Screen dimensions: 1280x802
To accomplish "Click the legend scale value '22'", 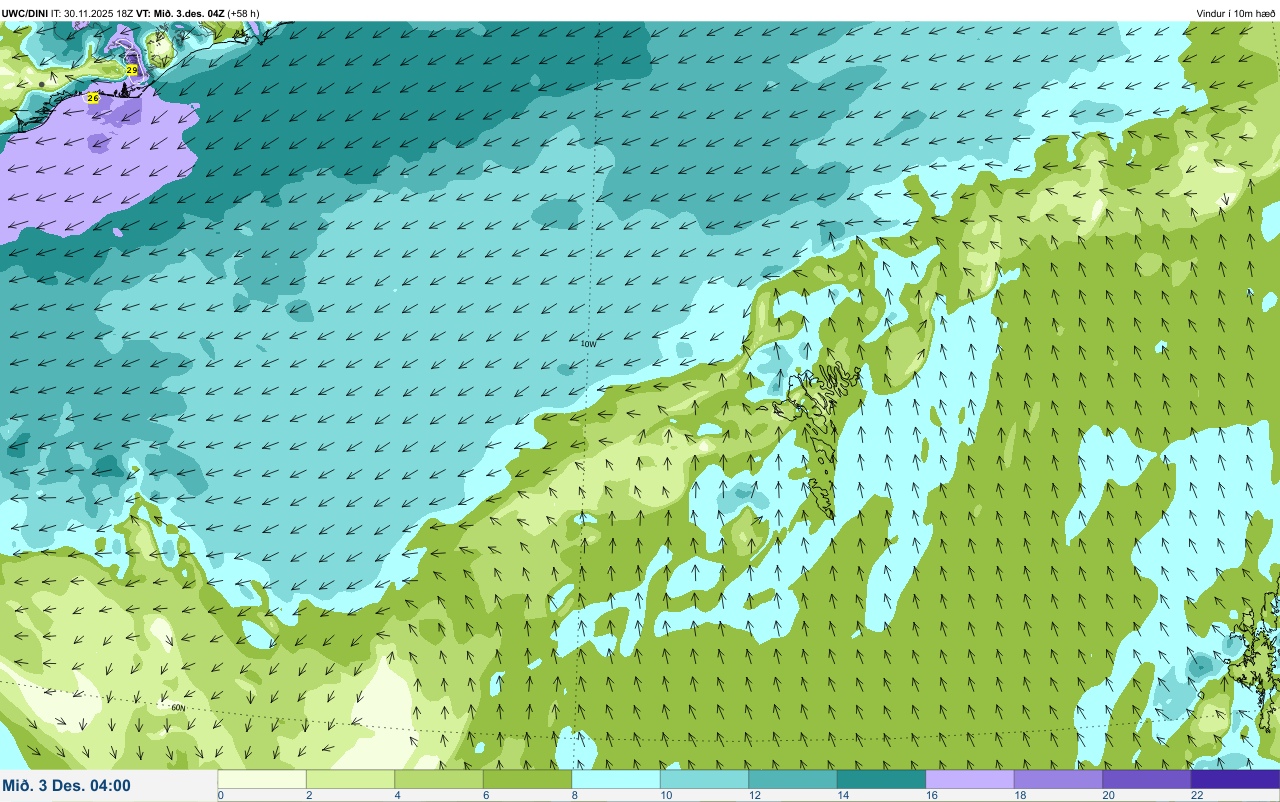I will pos(1196,795).
